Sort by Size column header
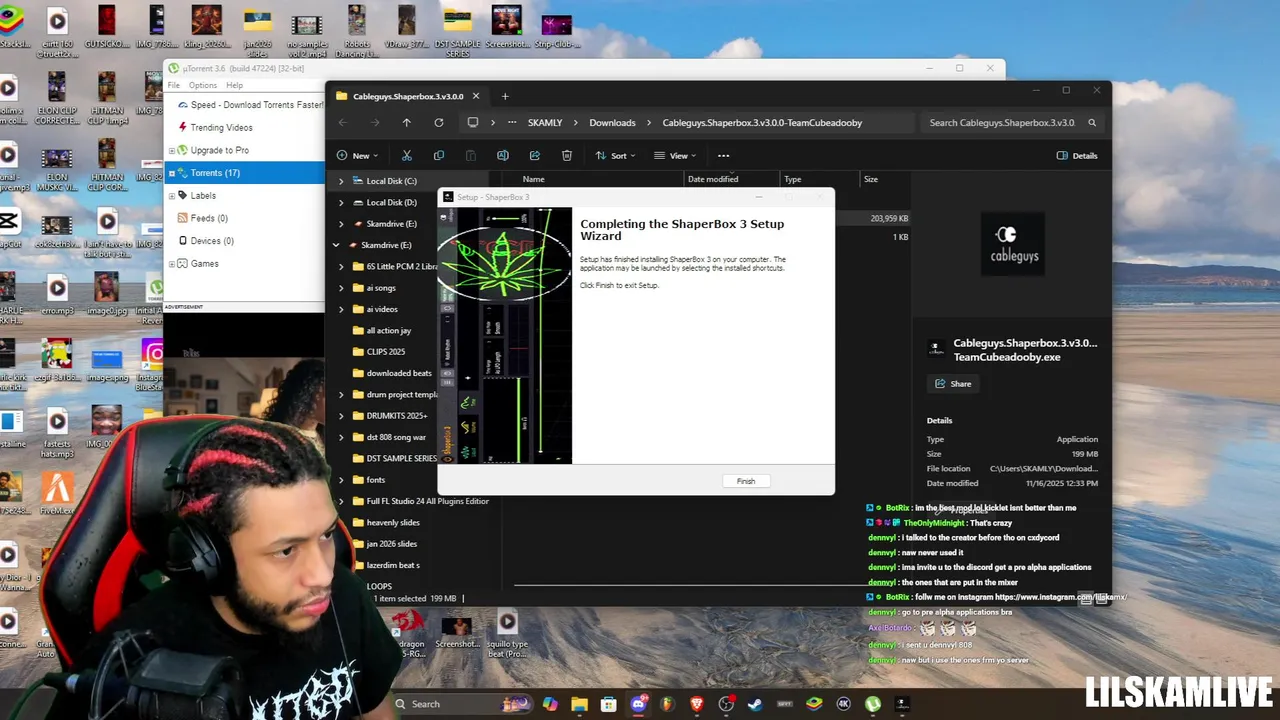1280x720 pixels. click(x=871, y=179)
